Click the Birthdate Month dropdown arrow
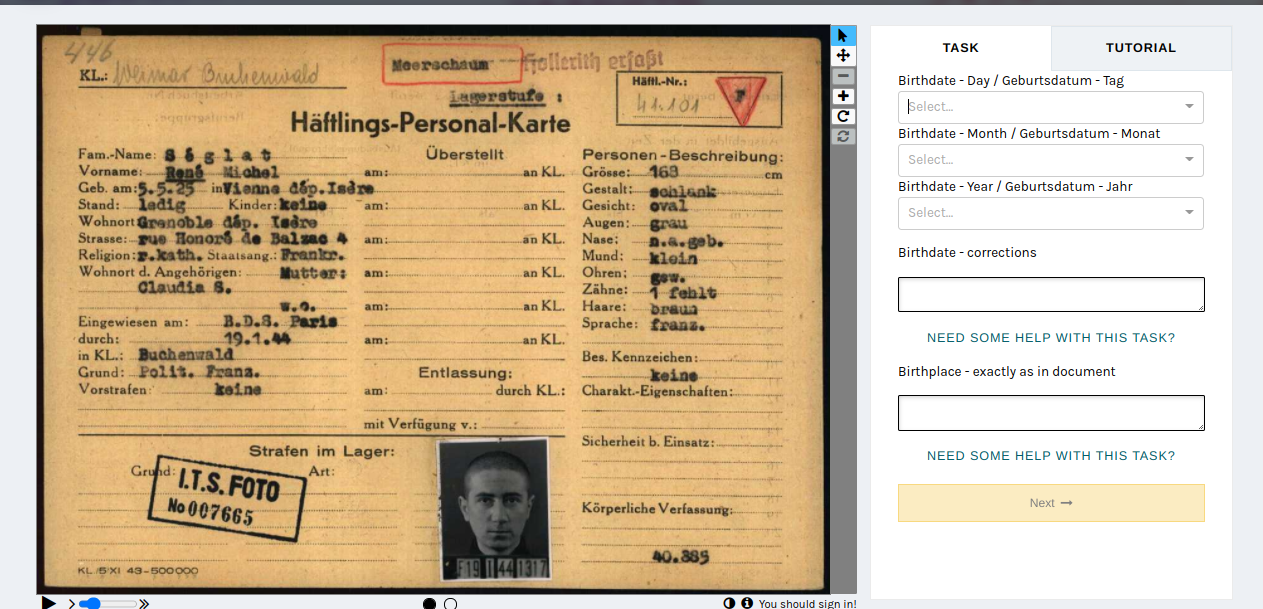 1189,160
